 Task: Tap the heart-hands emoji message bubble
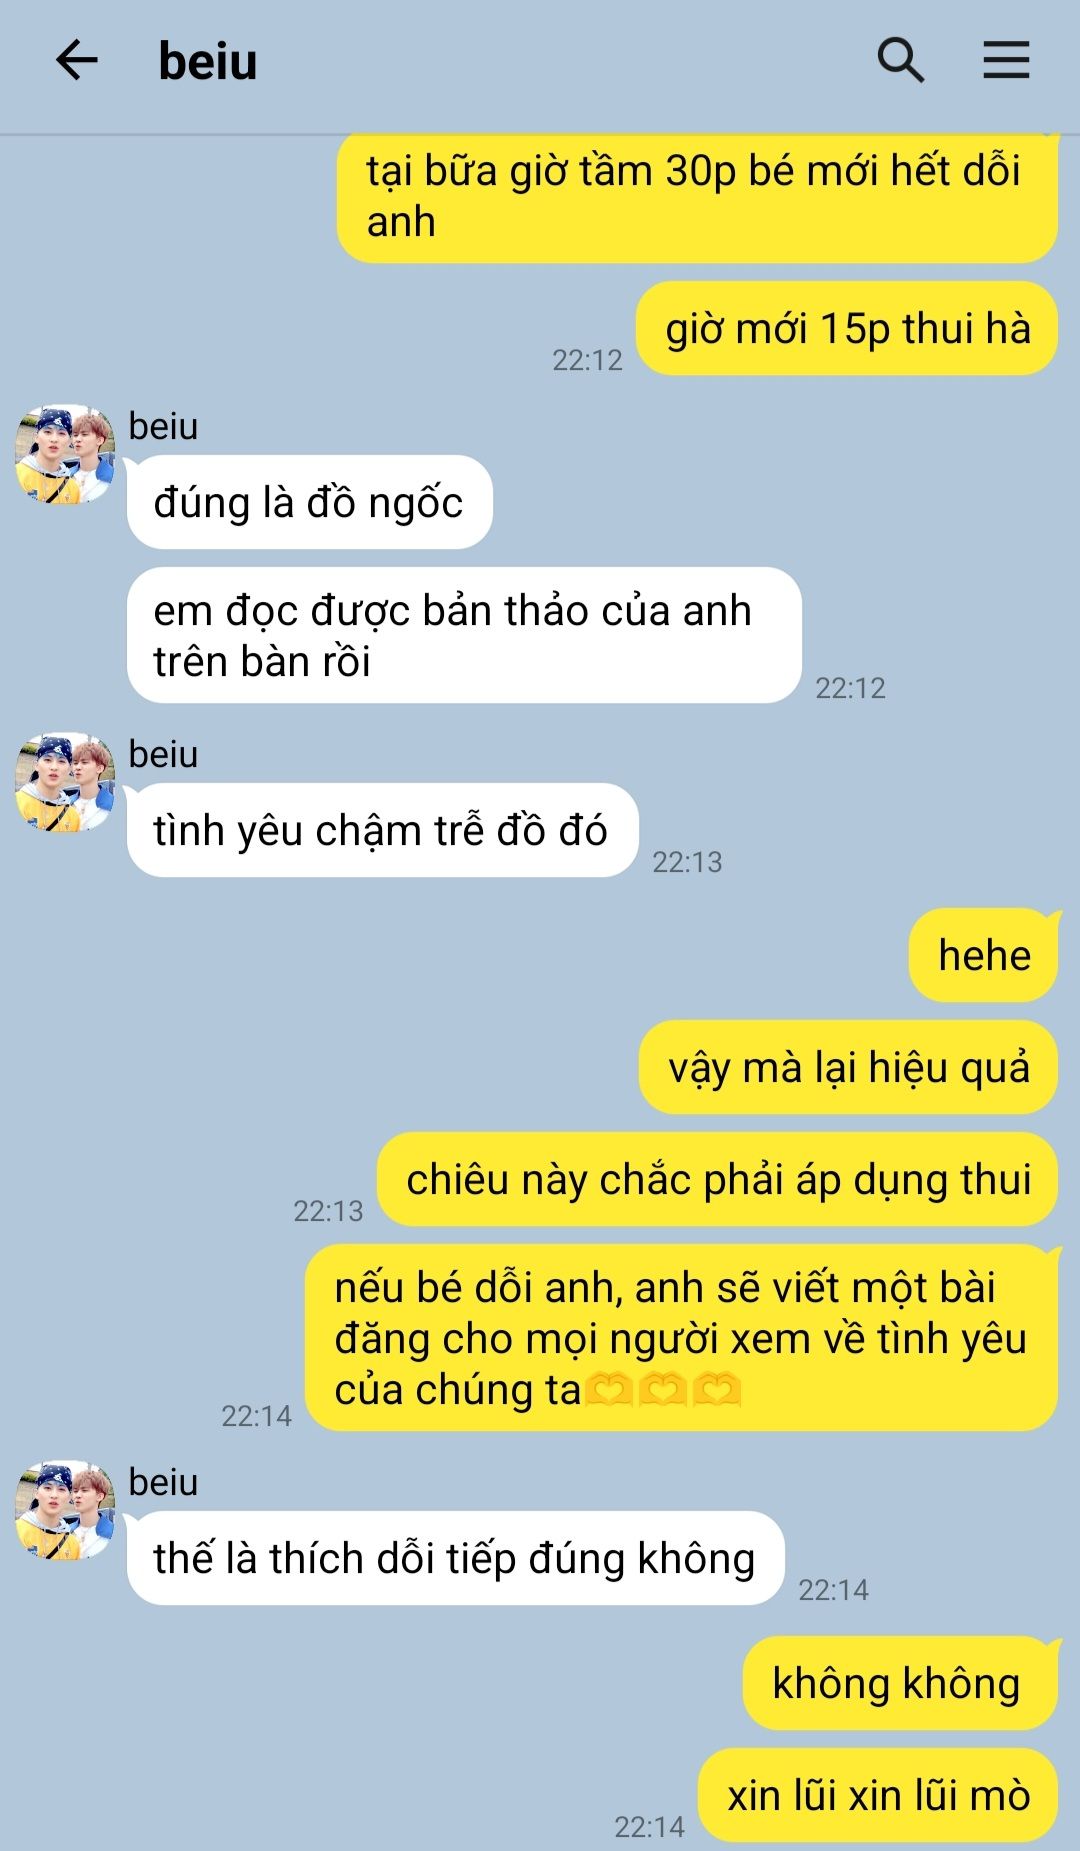tap(681, 1338)
